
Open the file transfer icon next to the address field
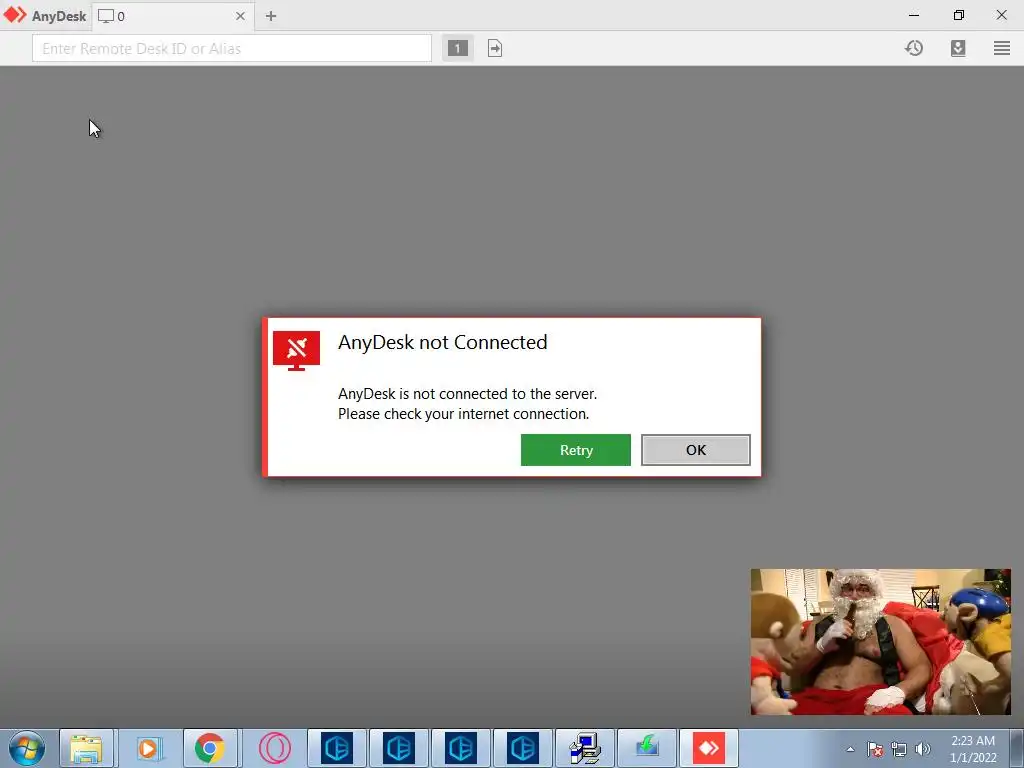tap(495, 48)
